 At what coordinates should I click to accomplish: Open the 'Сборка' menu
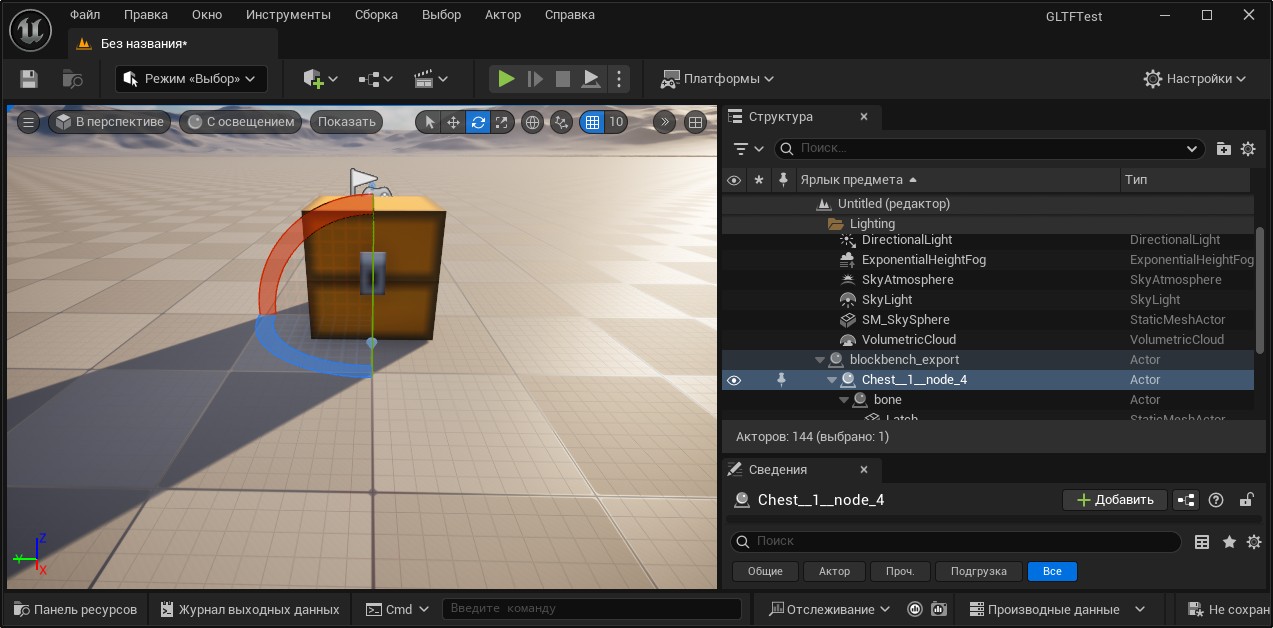point(376,15)
